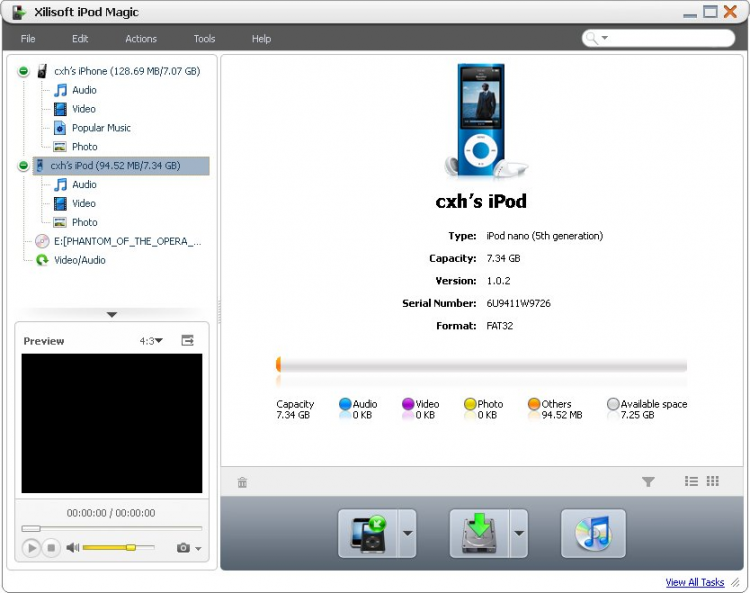The width and height of the screenshot is (750, 593).
Task: Open the Help menu
Action: click(x=261, y=39)
